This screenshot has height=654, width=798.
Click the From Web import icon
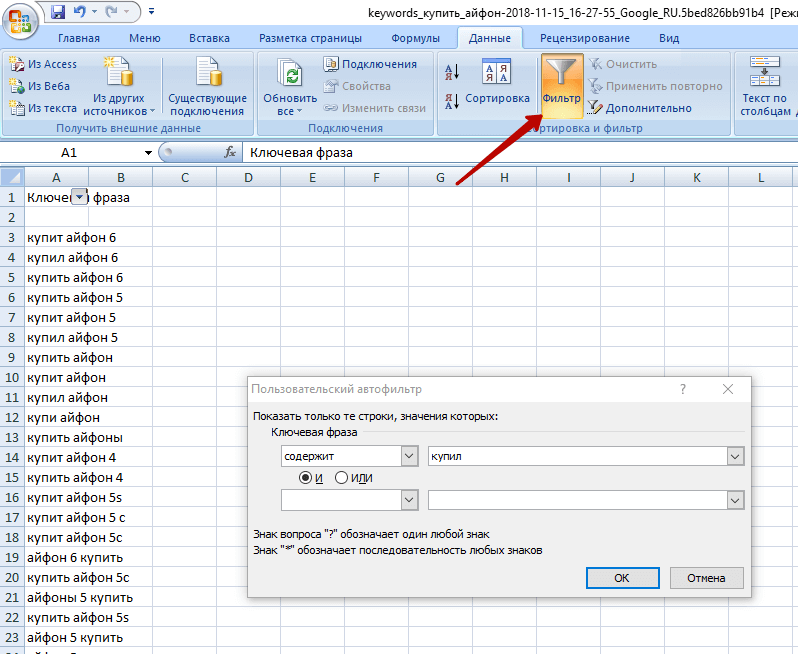(x=43, y=86)
